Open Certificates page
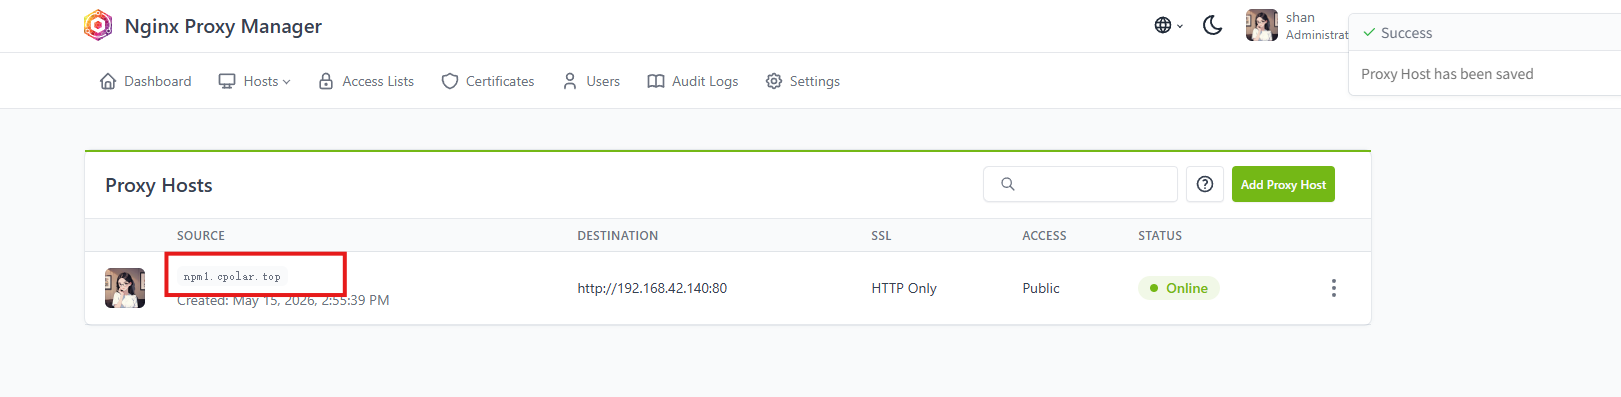1621x397 pixels. click(488, 81)
